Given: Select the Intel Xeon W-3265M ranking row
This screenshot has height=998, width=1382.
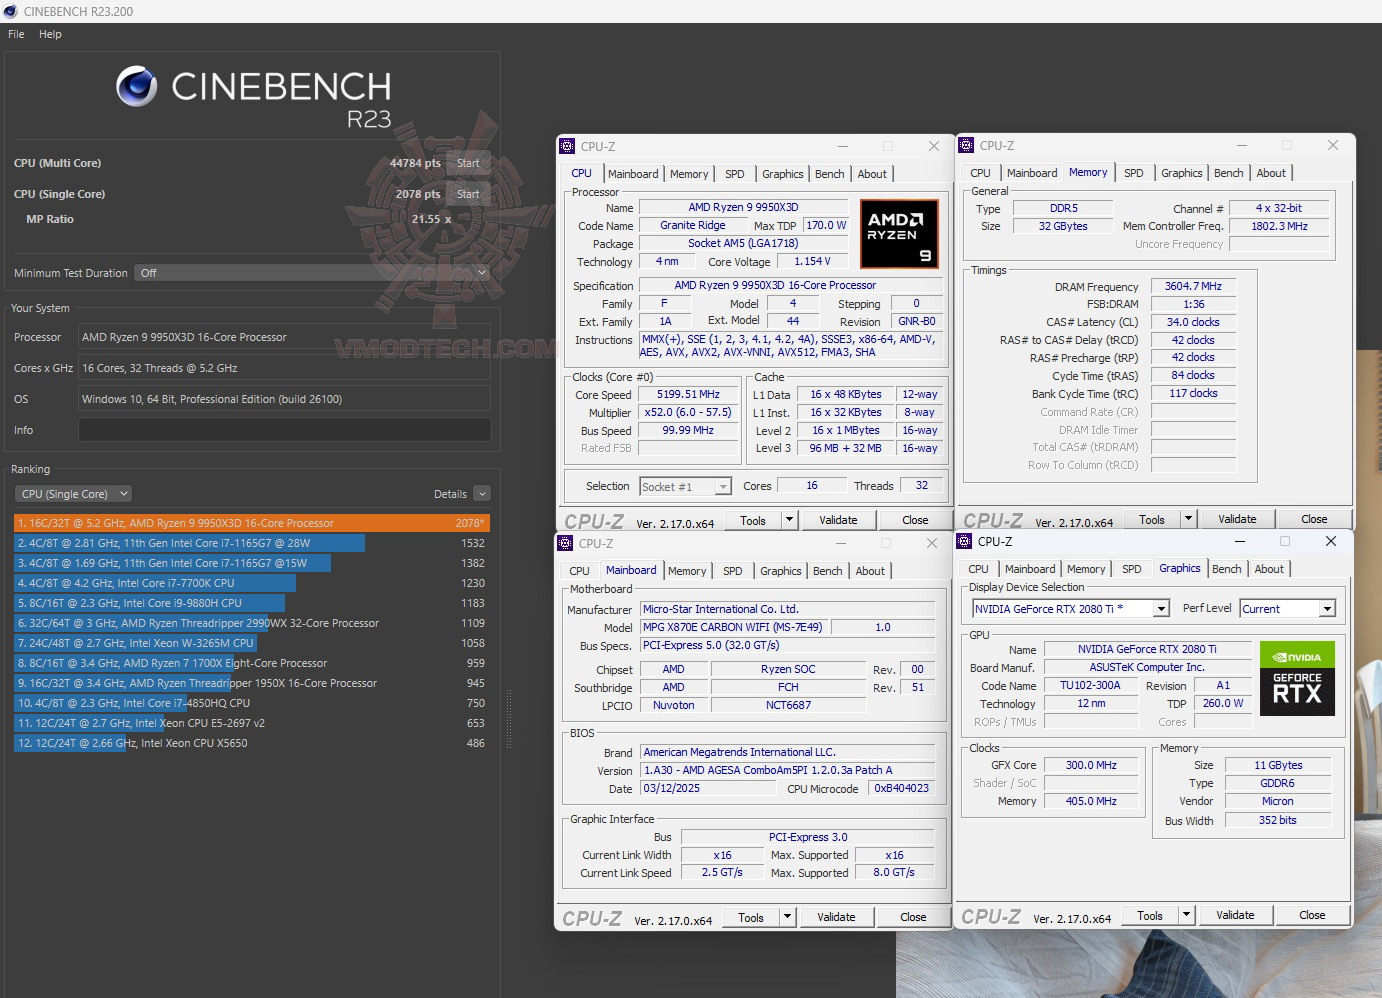Looking at the screenshot, I should tap(252, 643).
